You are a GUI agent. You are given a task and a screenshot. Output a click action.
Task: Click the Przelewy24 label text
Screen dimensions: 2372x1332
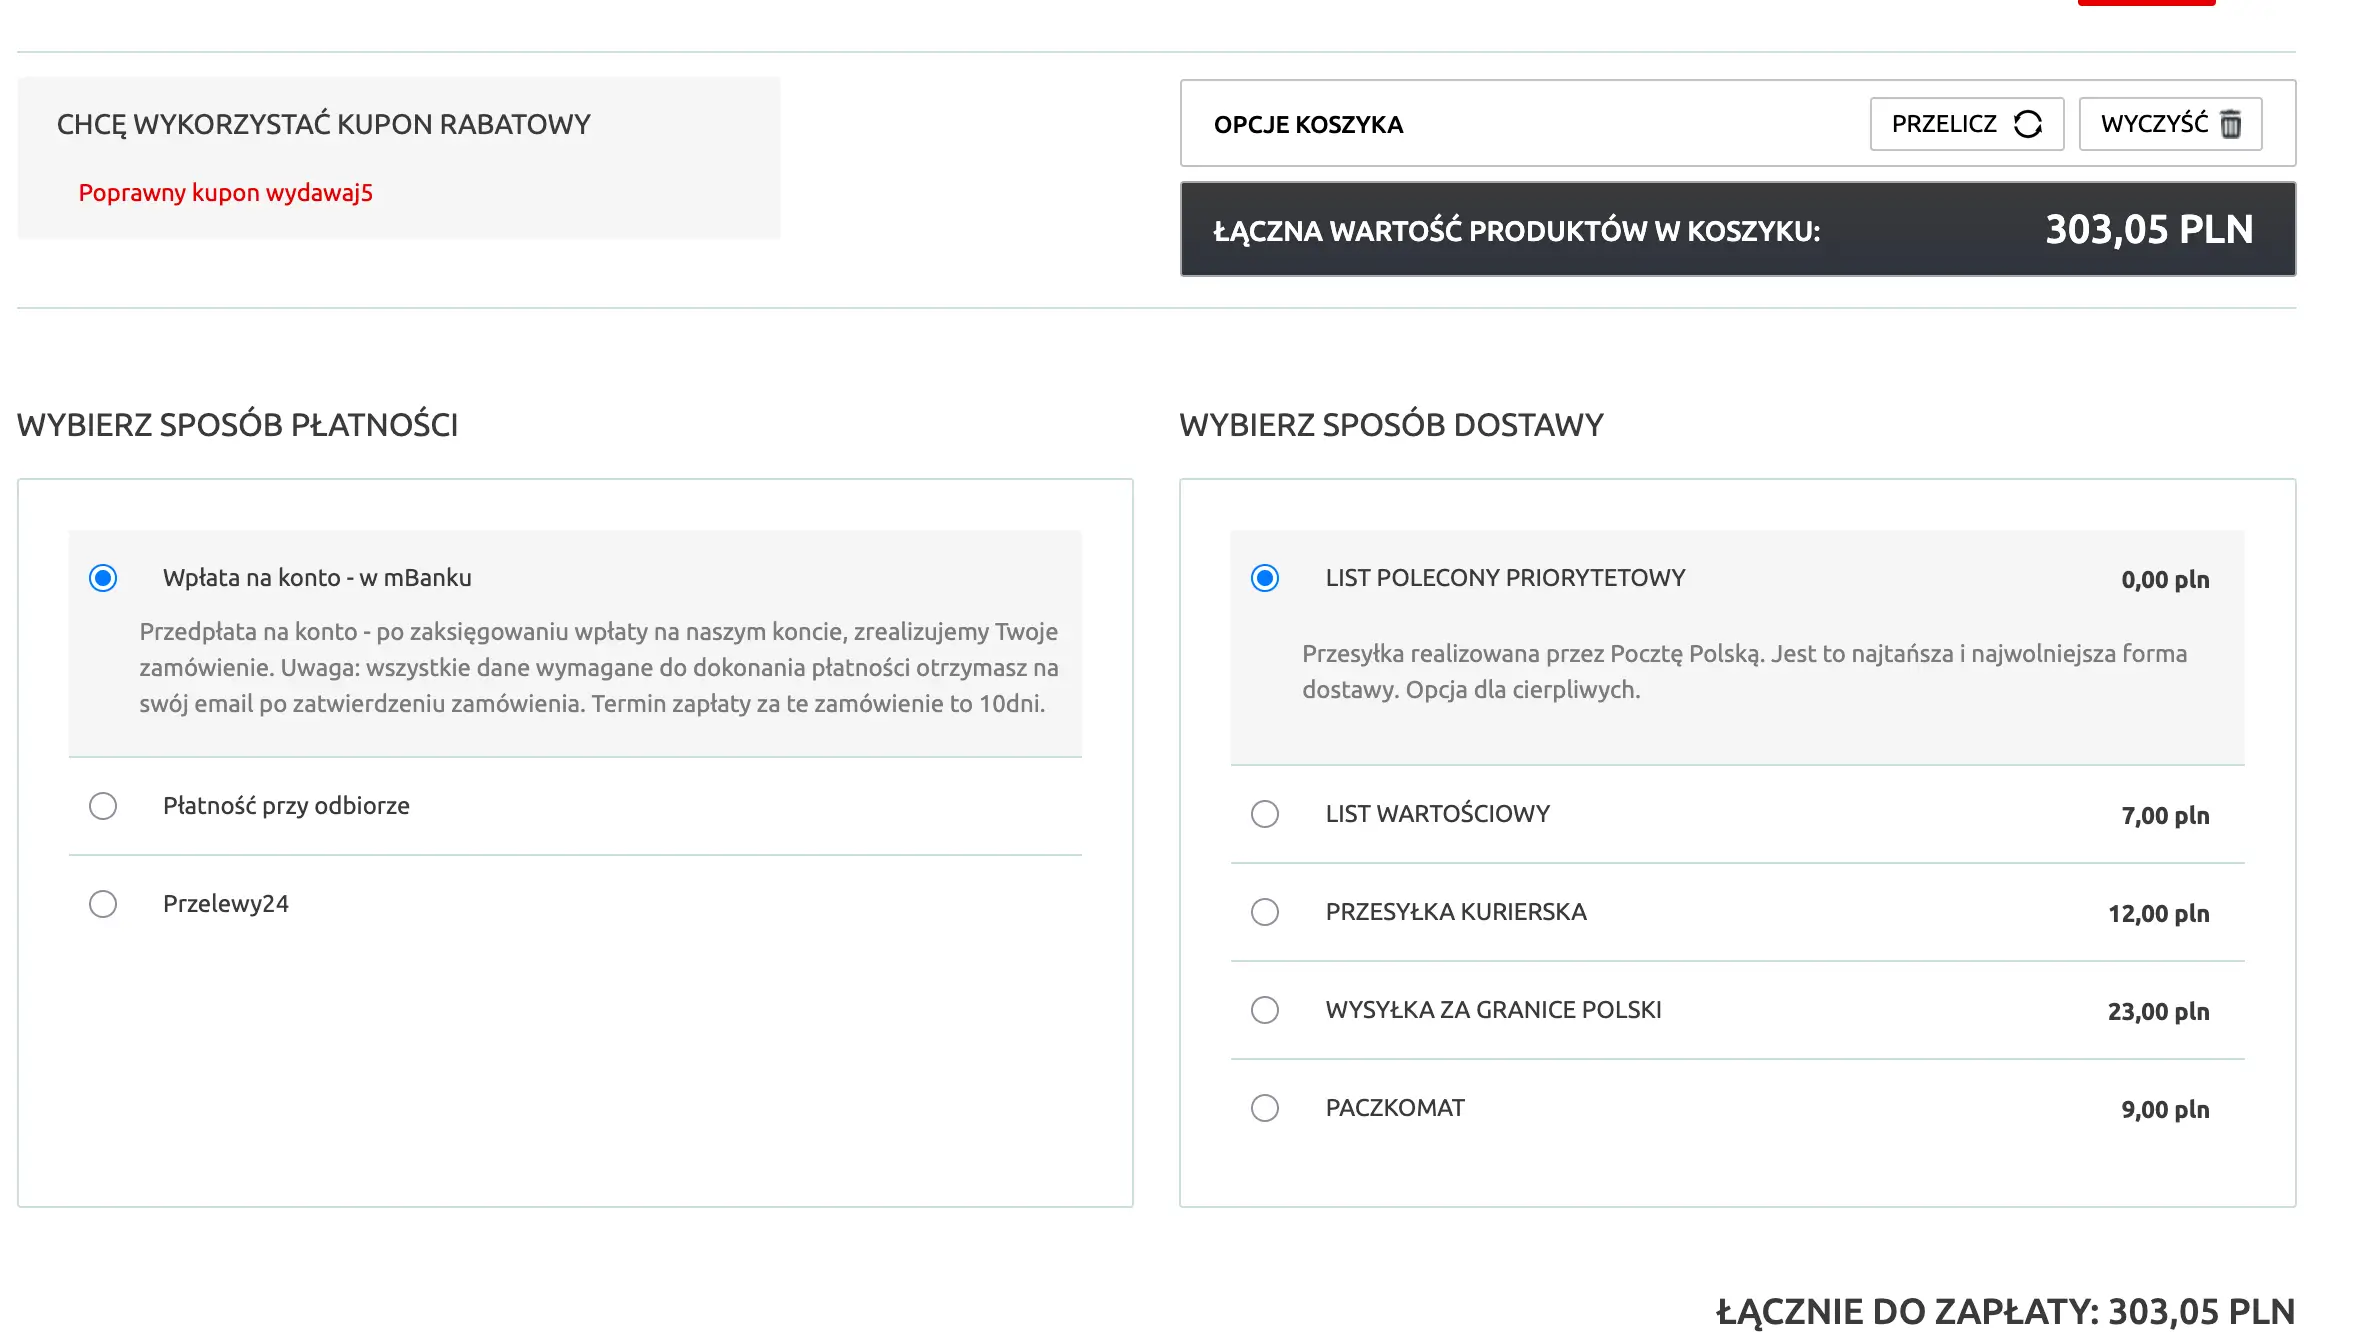tap(226, 904)
